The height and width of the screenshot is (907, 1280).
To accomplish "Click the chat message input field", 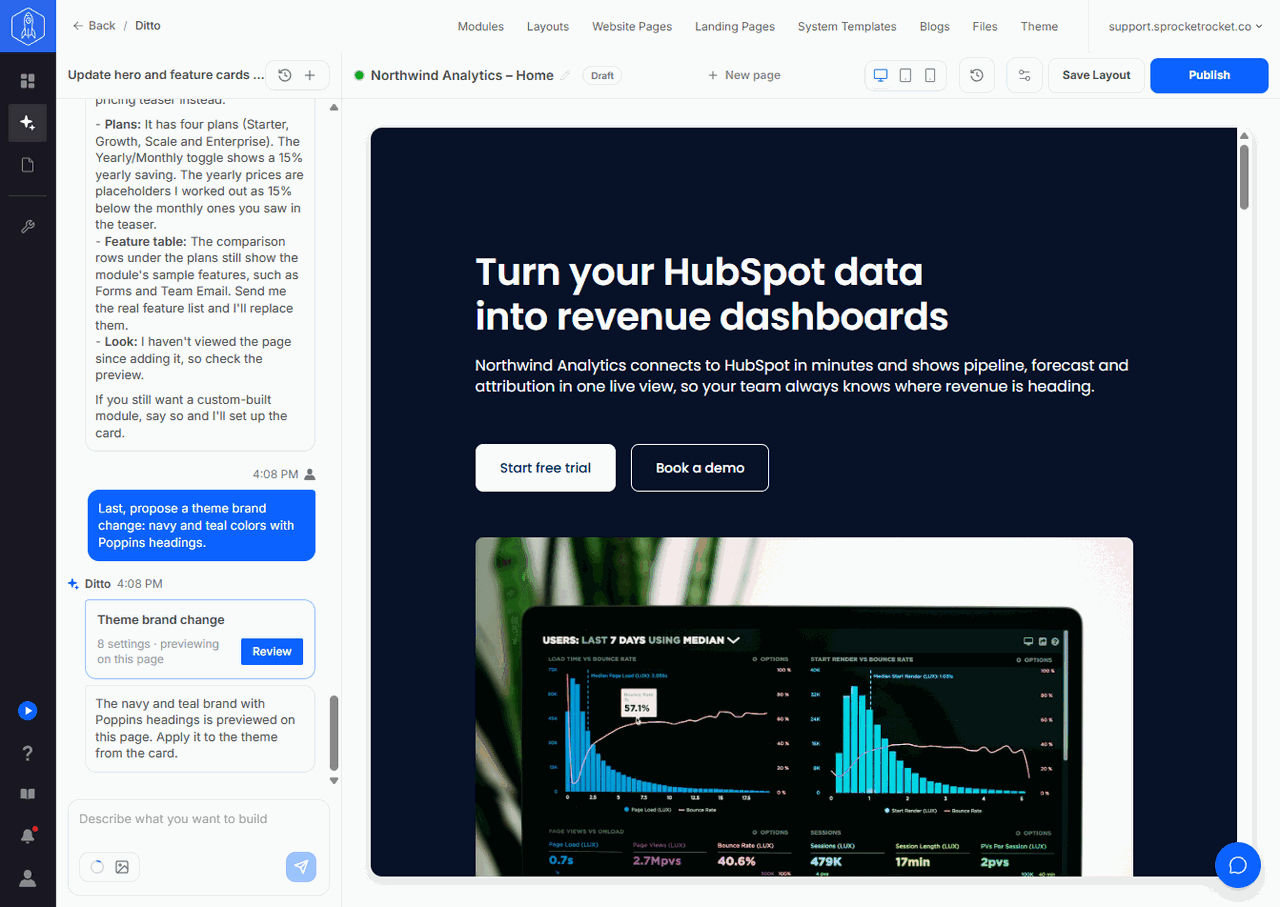I will pos(198,819).
